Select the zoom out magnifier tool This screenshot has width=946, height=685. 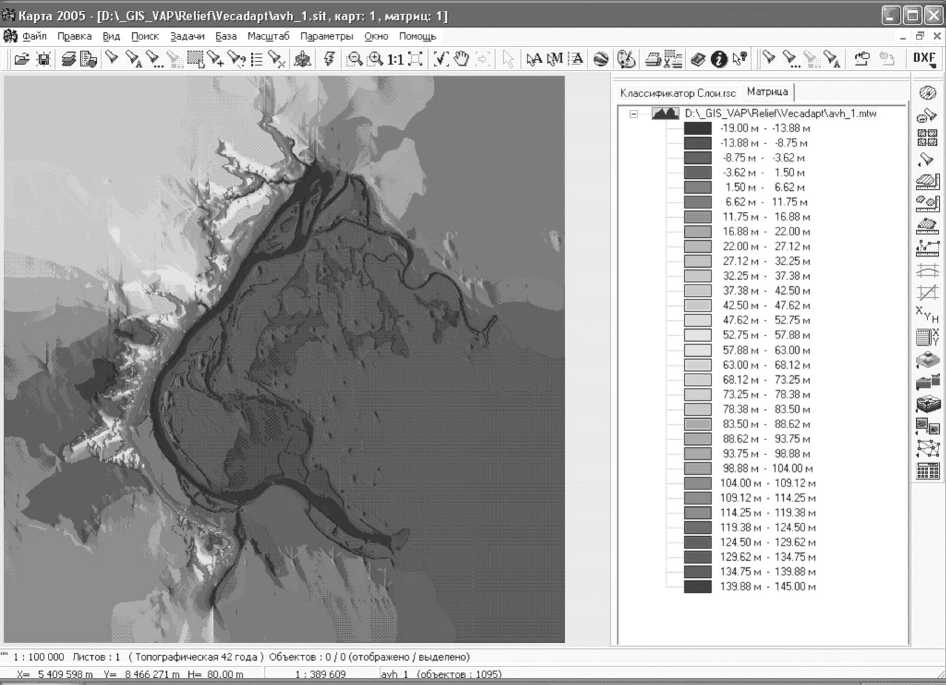pyautogui.click(x=354, y=59)
